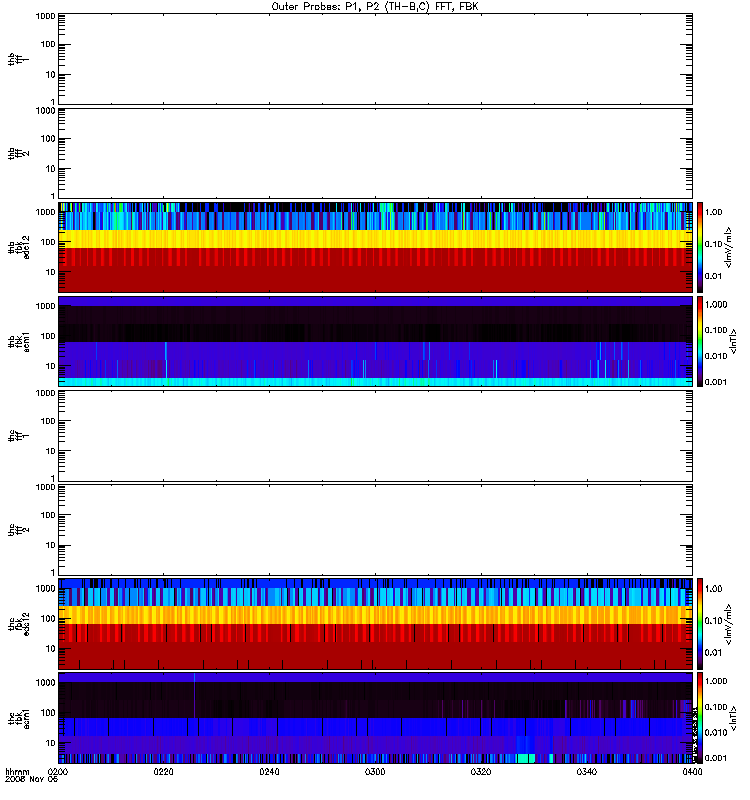
Task: Click the thb scm1 nT color bar
Action: [x=700, y=341]
